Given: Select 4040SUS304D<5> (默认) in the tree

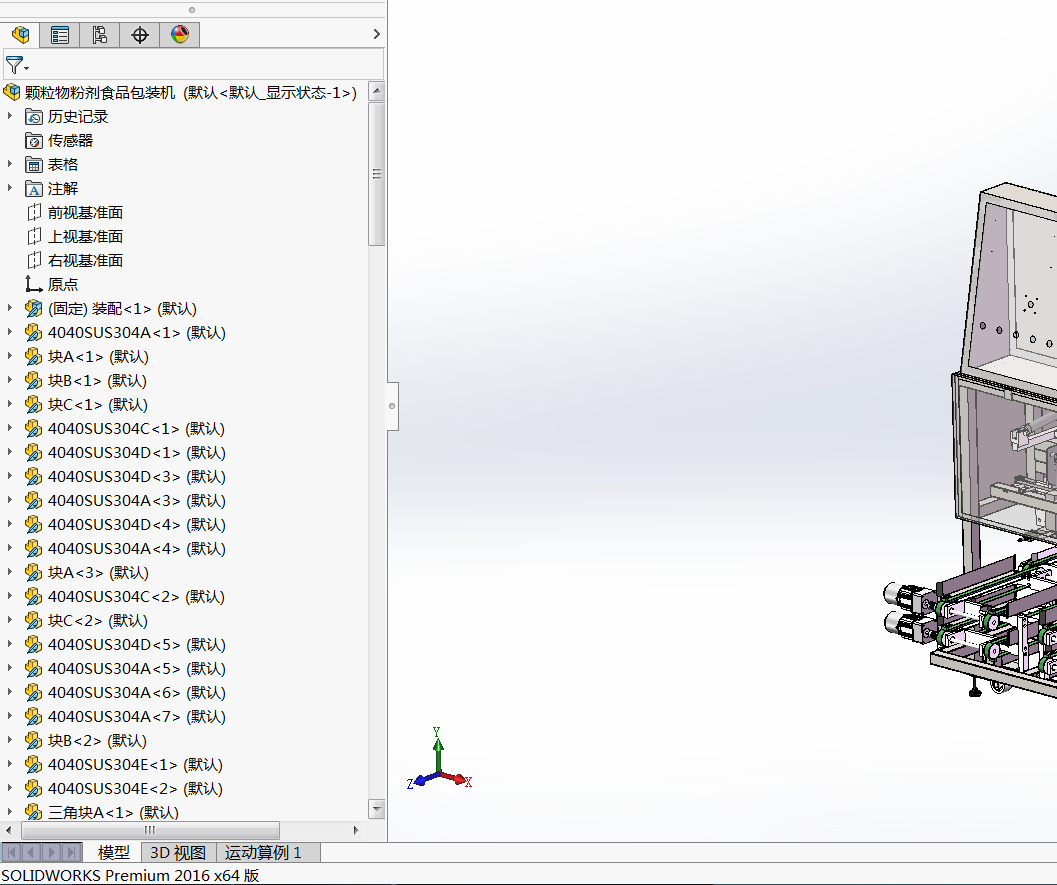Looking at the screenshot, I should 137,645.
